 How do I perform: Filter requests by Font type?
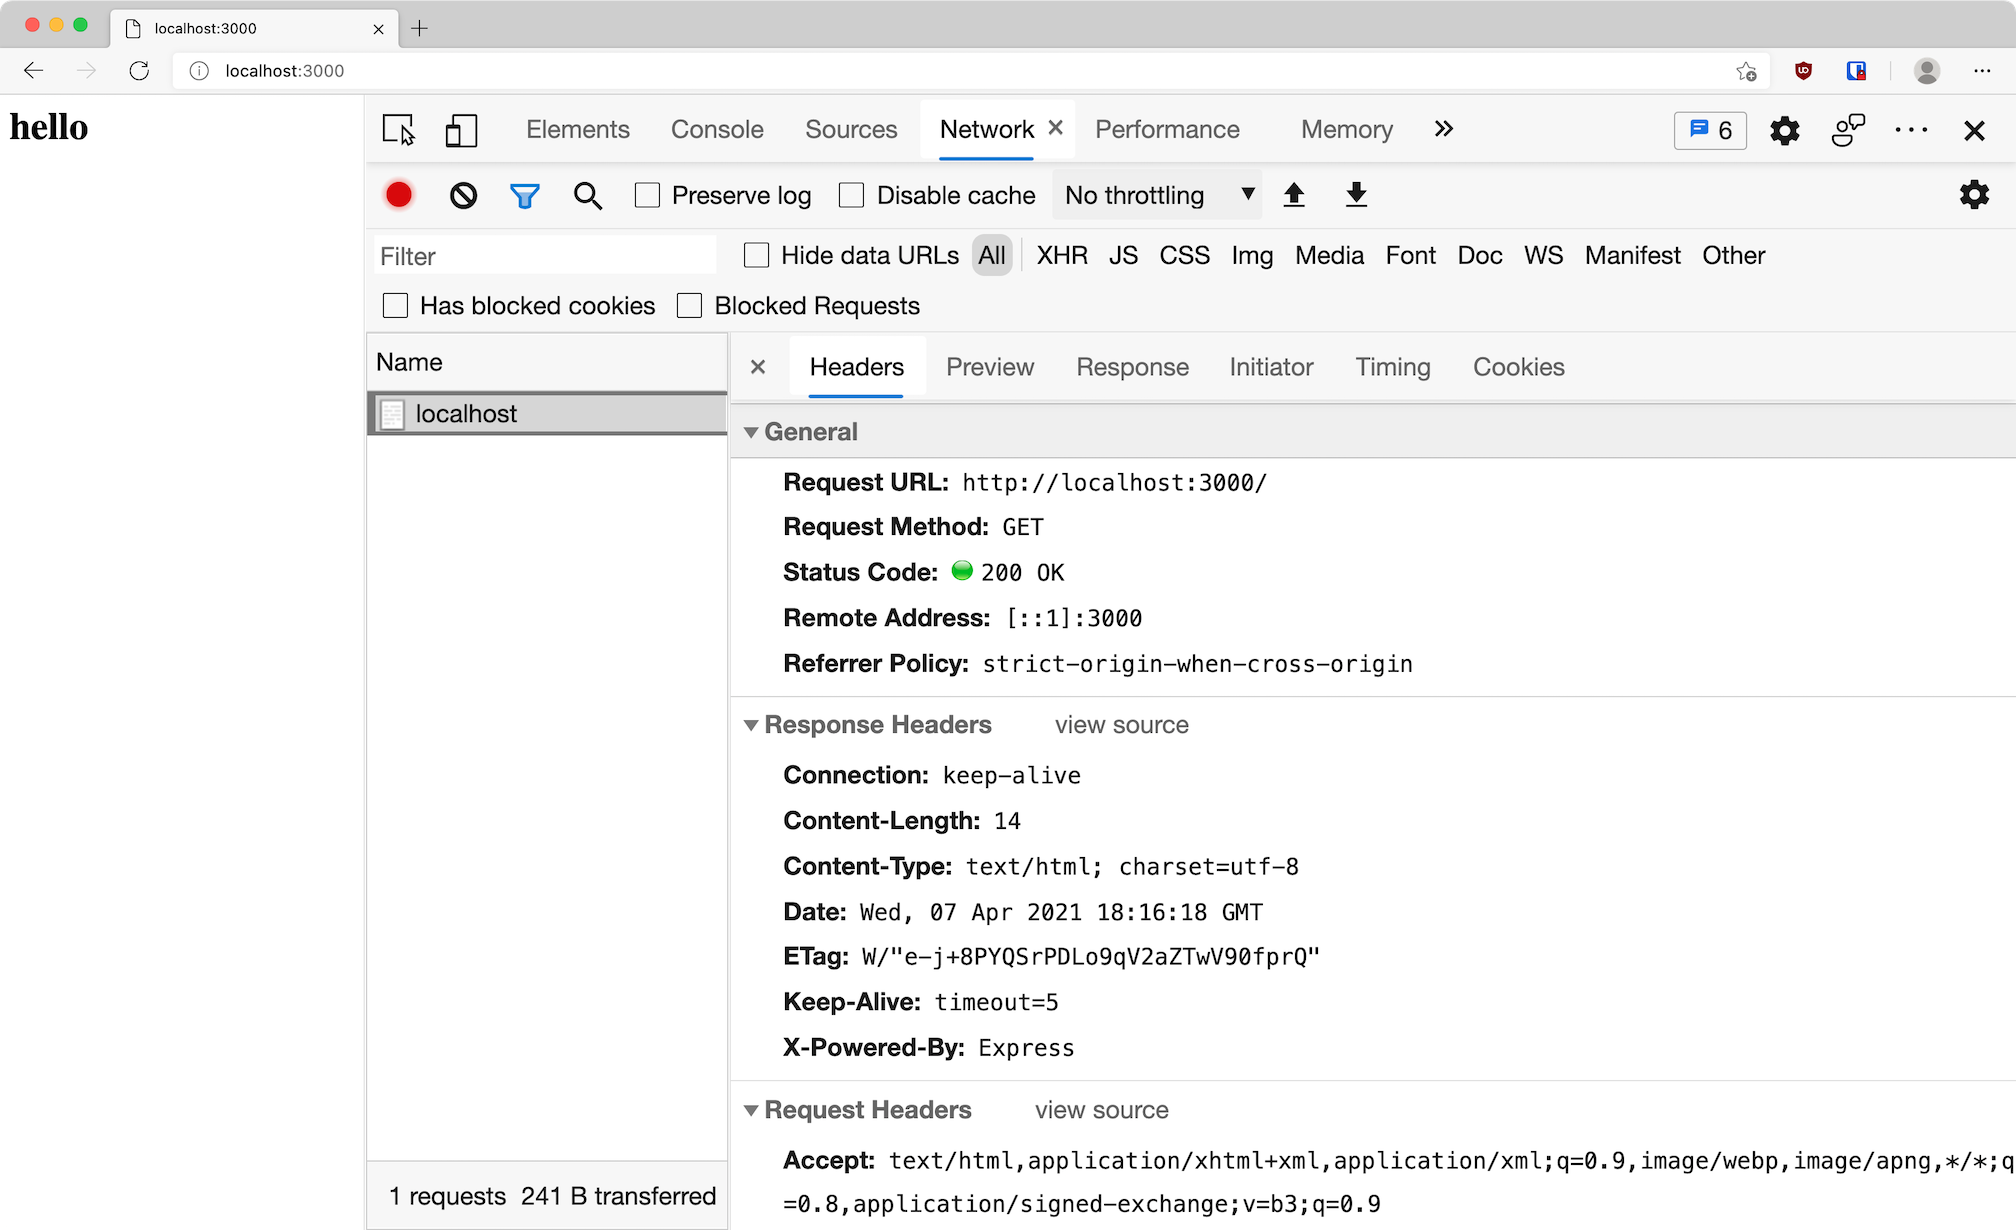[x=1410, y=255]
